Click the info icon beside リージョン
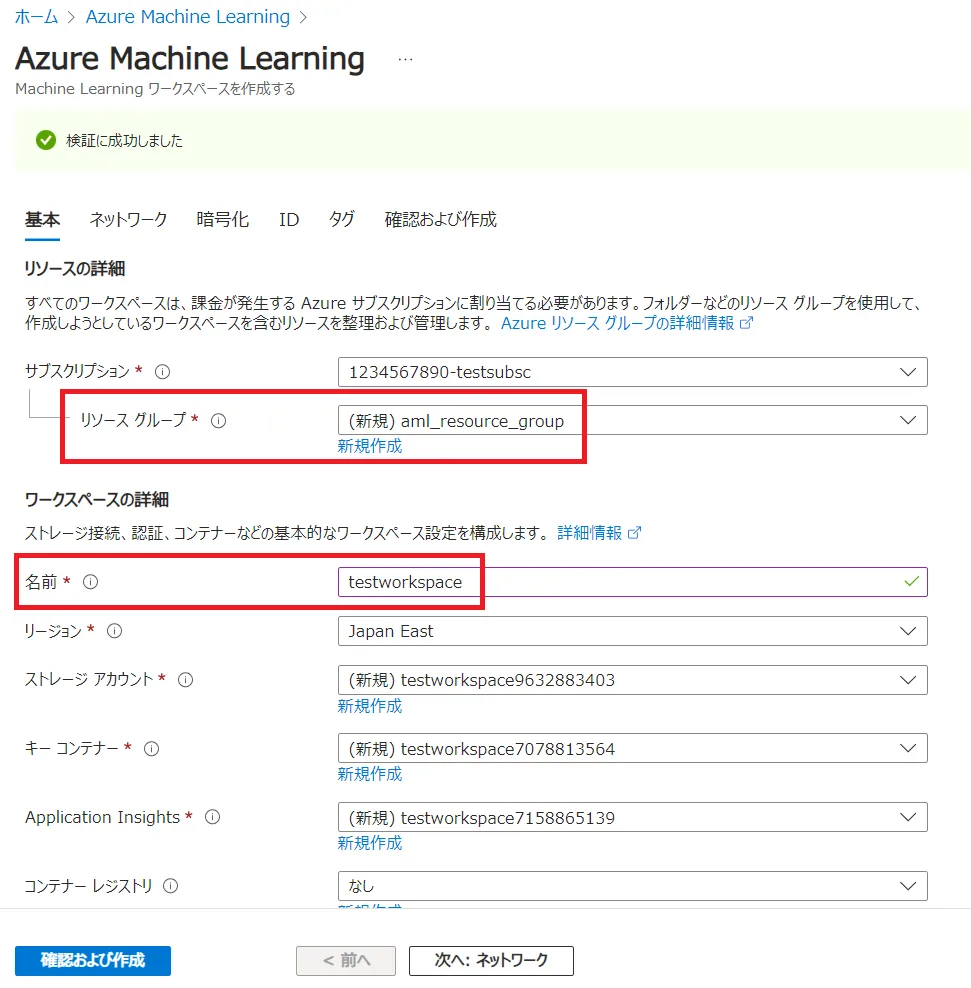This screenshot has height=988, width=971. [x=114, y=631]
